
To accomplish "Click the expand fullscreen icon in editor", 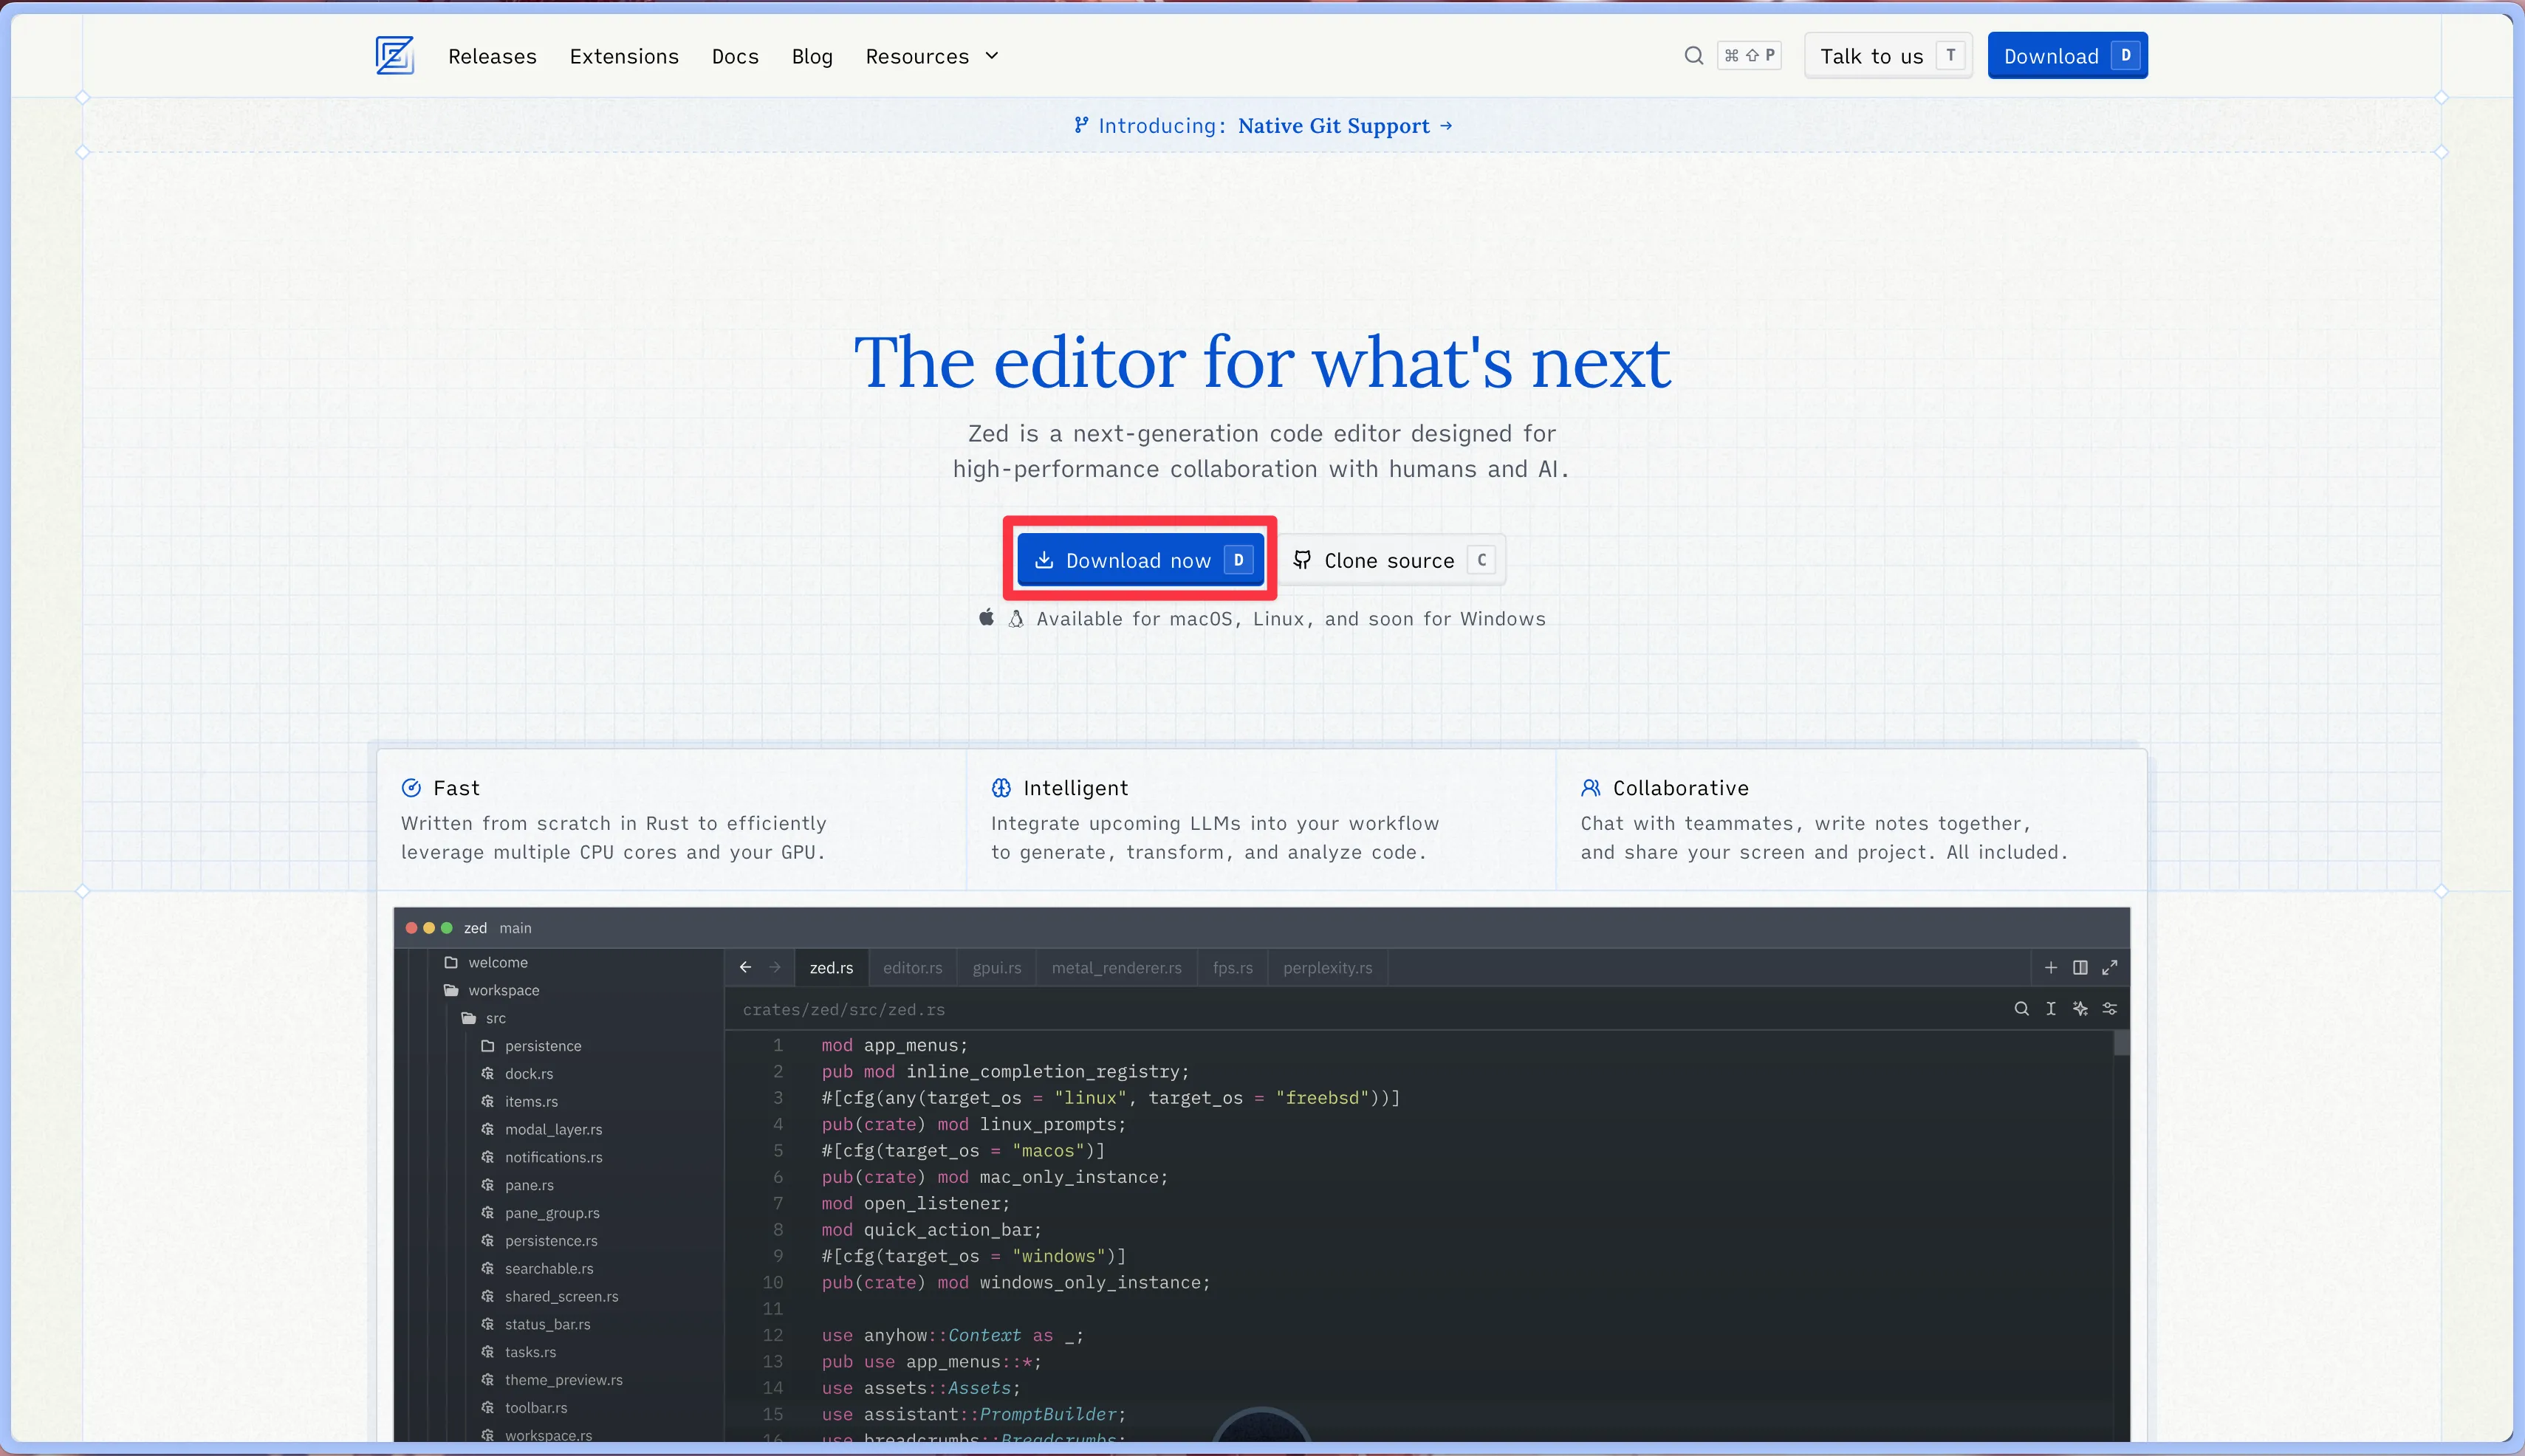I will click(2109, 967).
